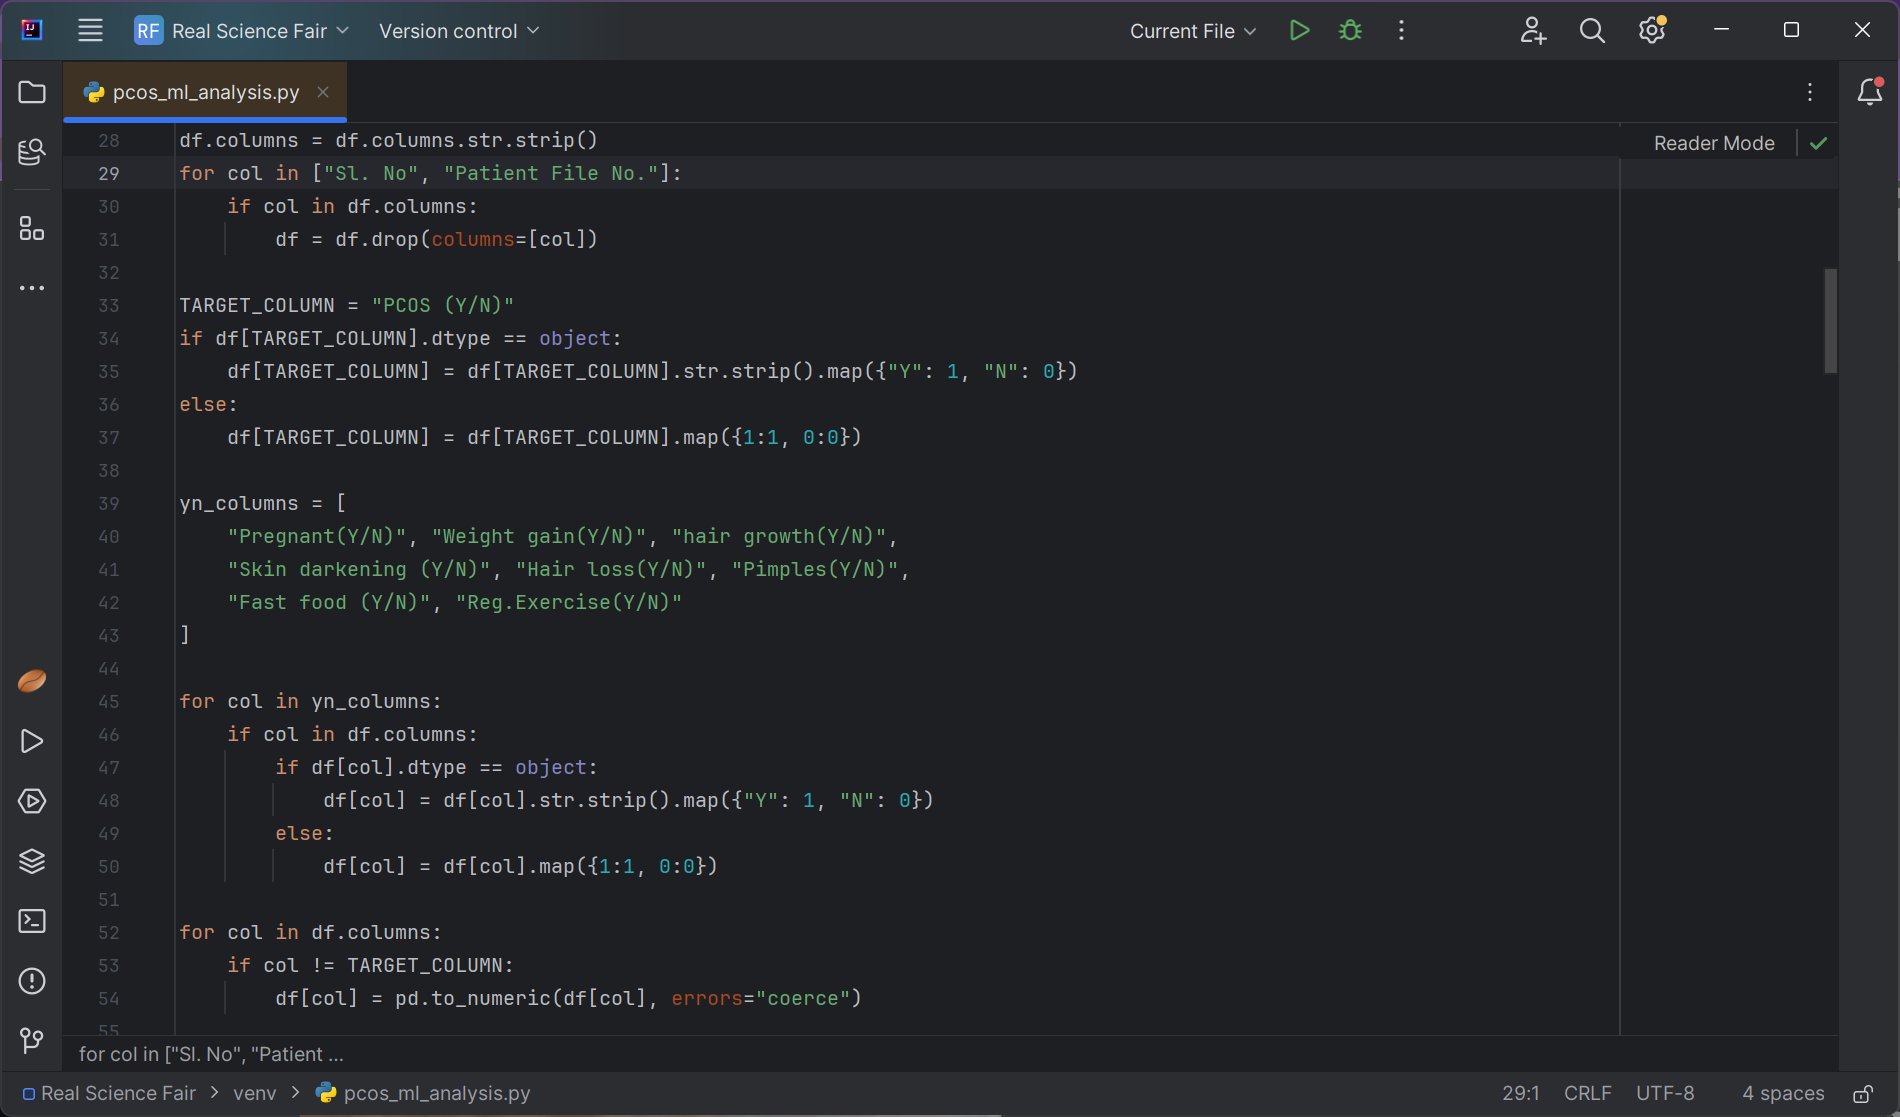Toggle the file read-only lock icon
The image size is (1900, 1117).
click(1862, 1094)
